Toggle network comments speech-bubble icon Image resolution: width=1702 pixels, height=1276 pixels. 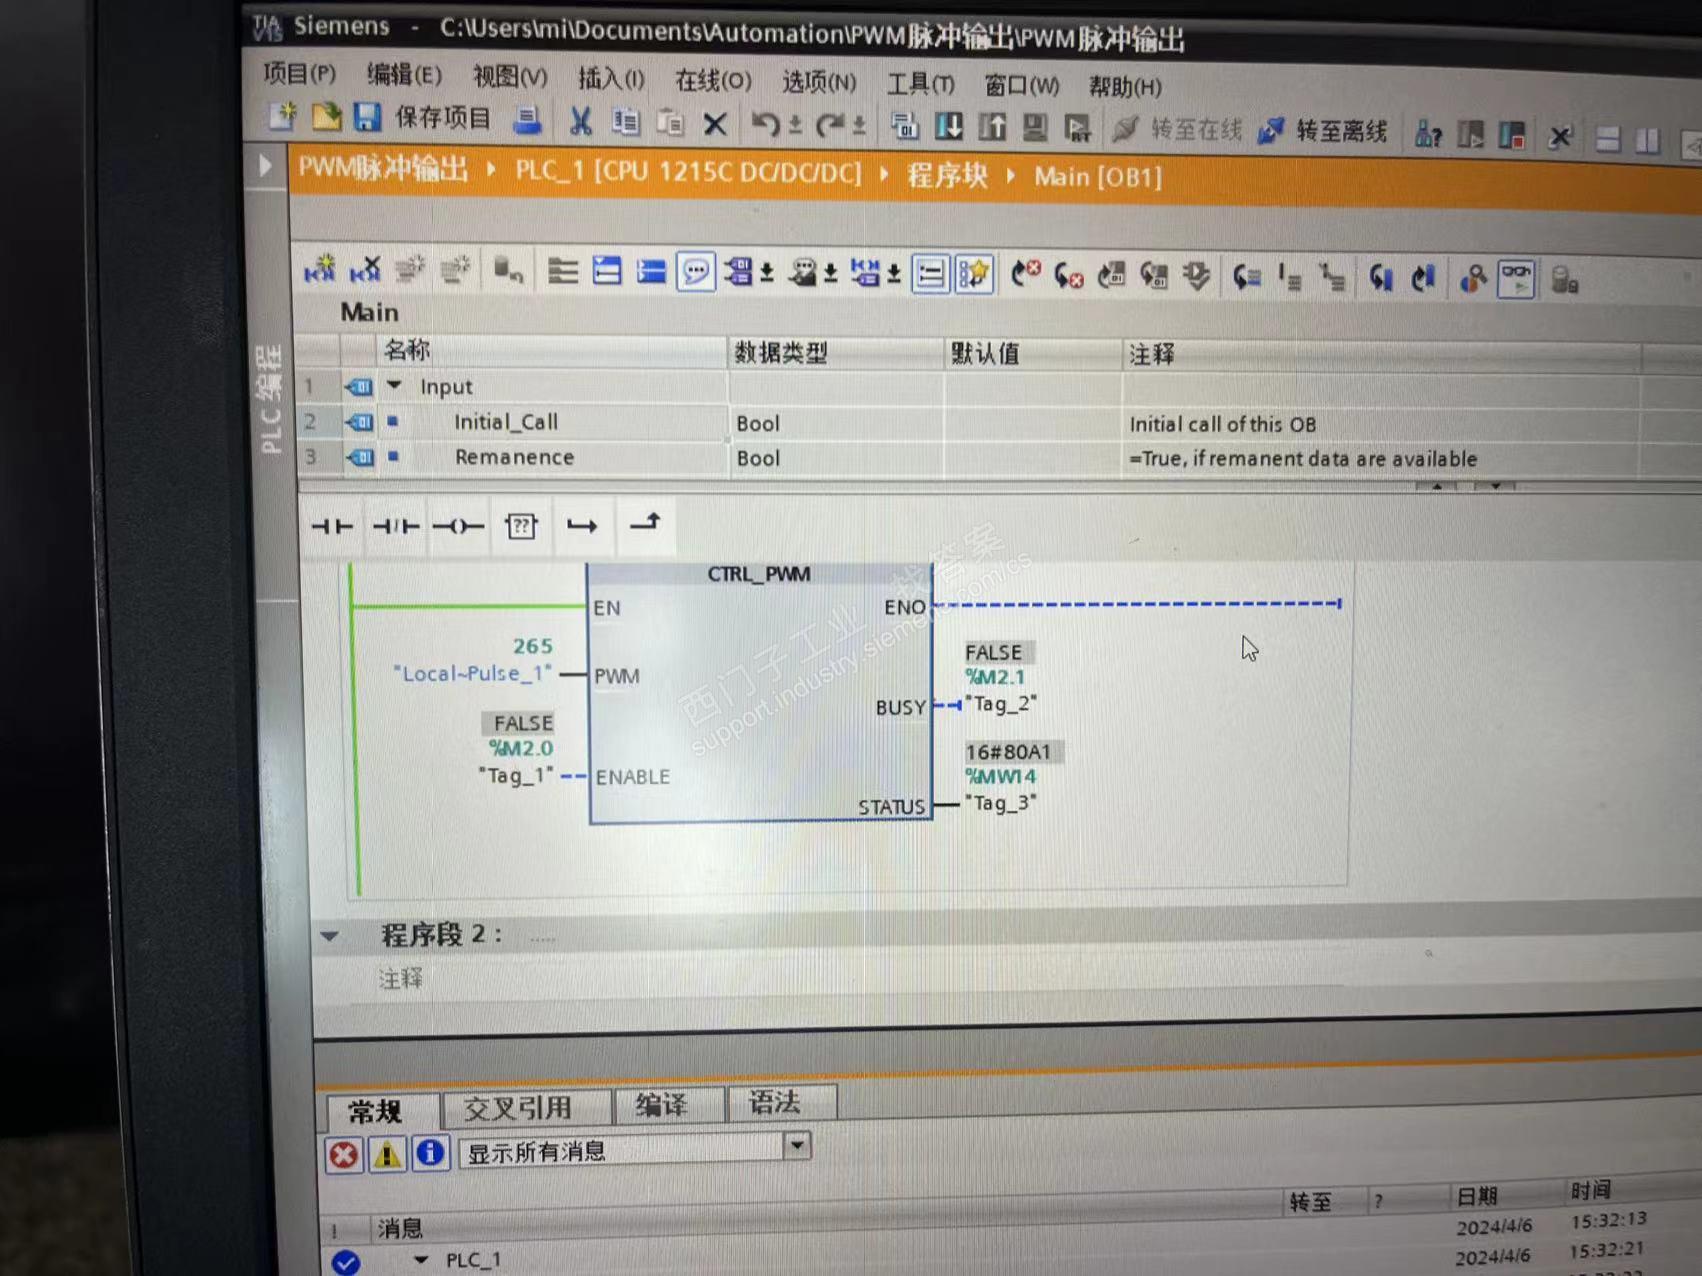click(x=696, y=272)
